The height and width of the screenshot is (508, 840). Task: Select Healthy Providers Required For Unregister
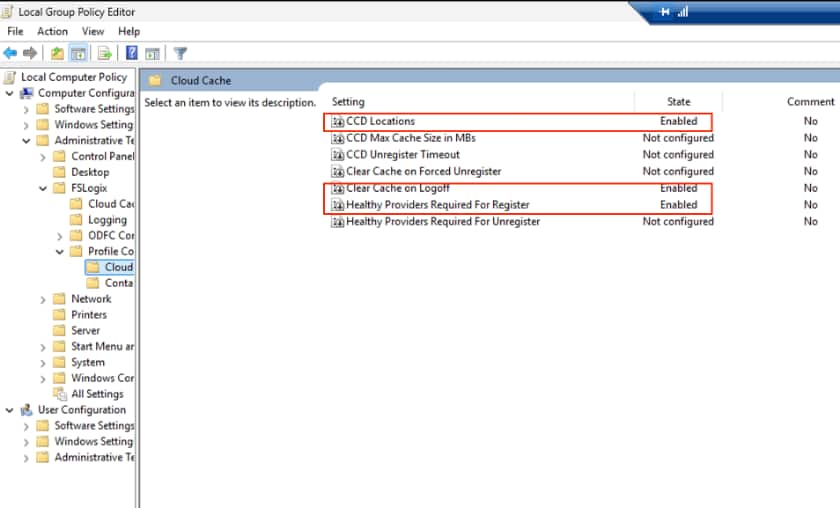pyautogui.click(x=443, y=221)
